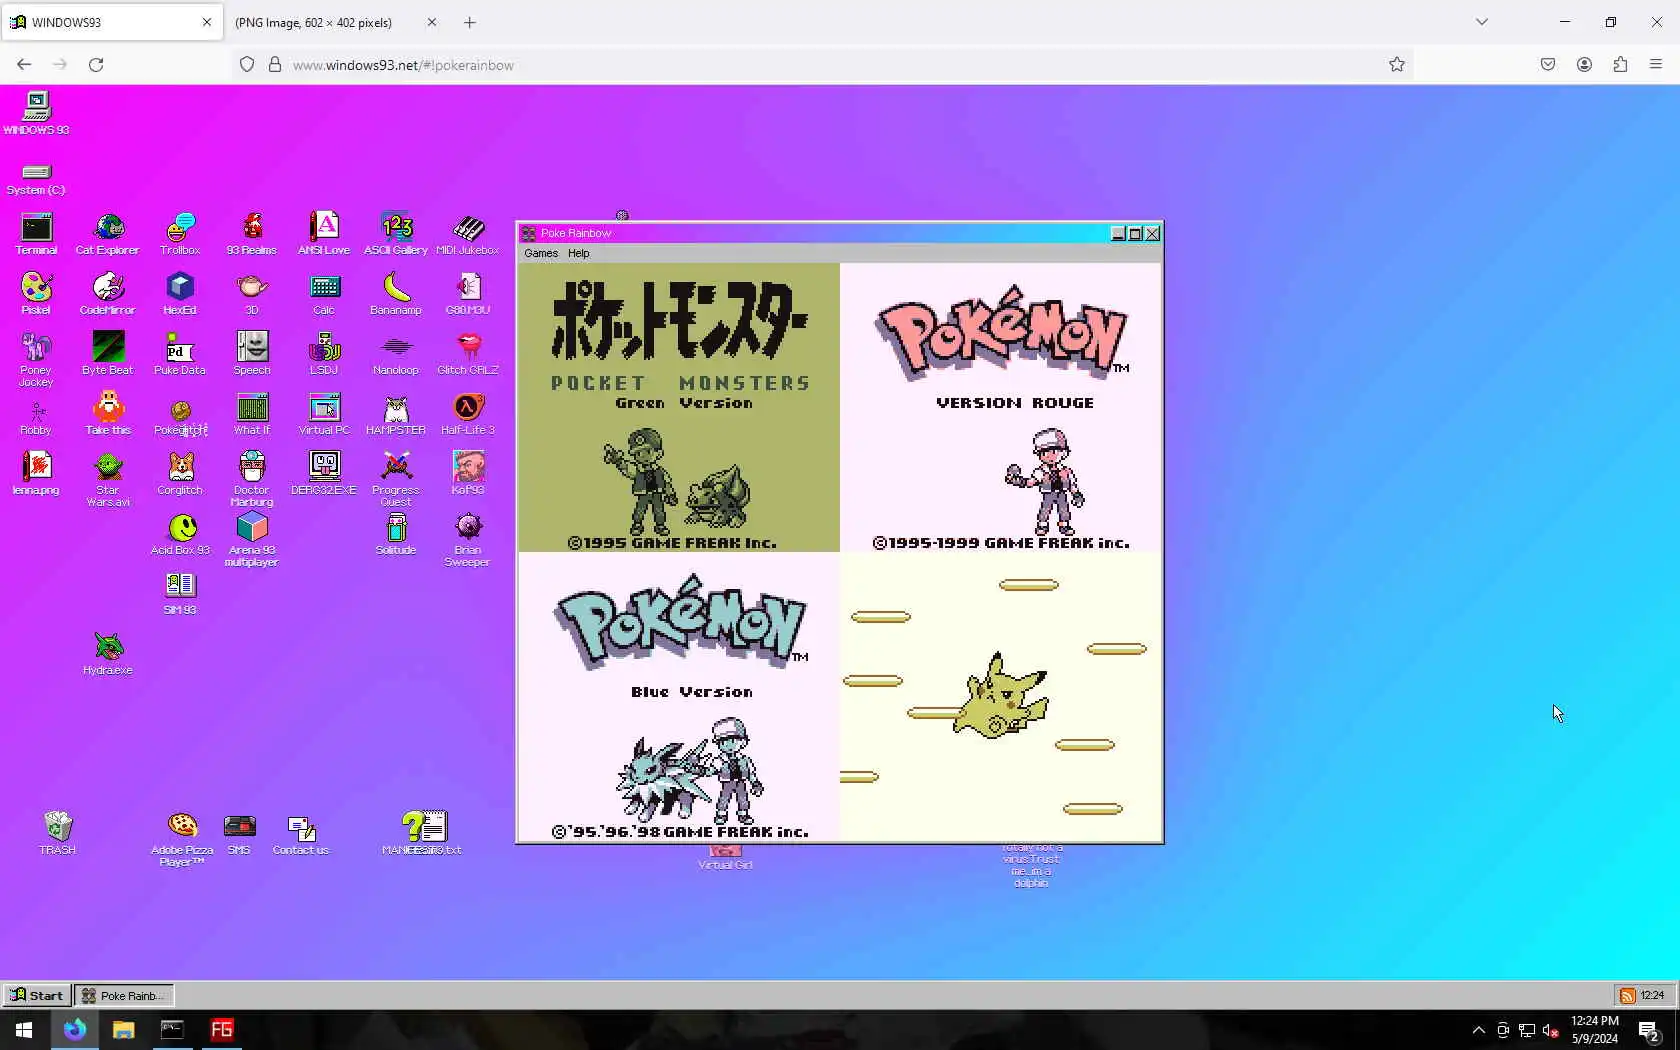This screenshot has height=1050, width=1680.
Task: Save page to Pocket
Action: (1548, 65)
